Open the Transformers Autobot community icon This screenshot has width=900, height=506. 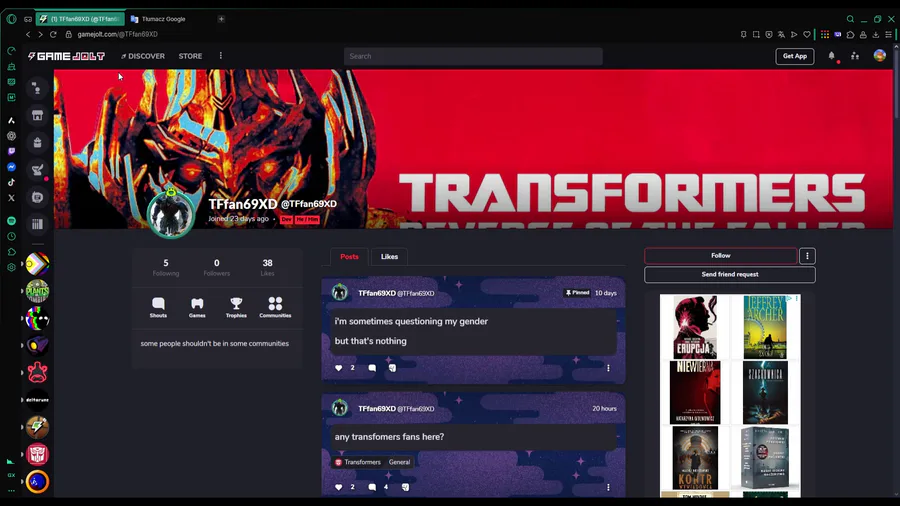pyautogui.click(x=37, y=454)
